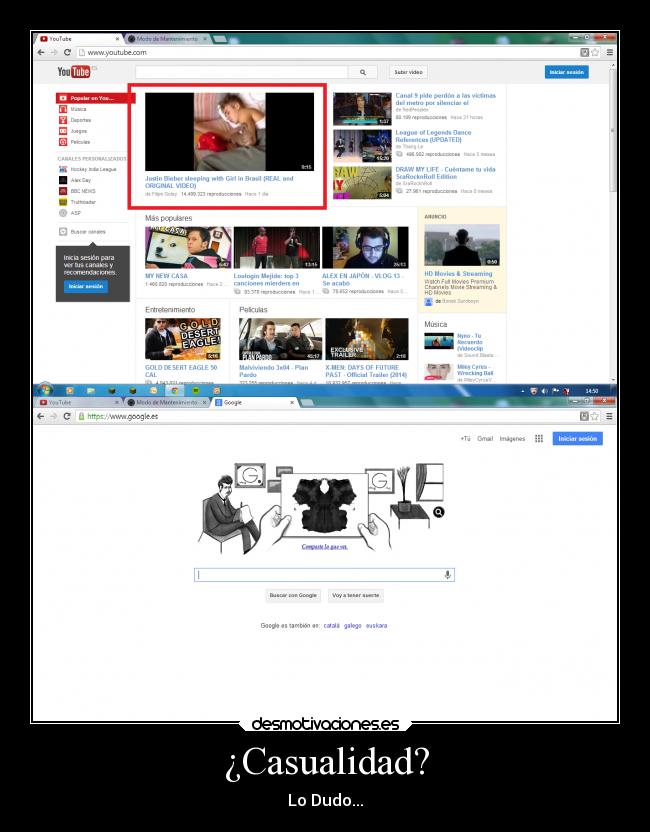
Task: Click Buscar con Google button
Action: [x=293, y=595]
